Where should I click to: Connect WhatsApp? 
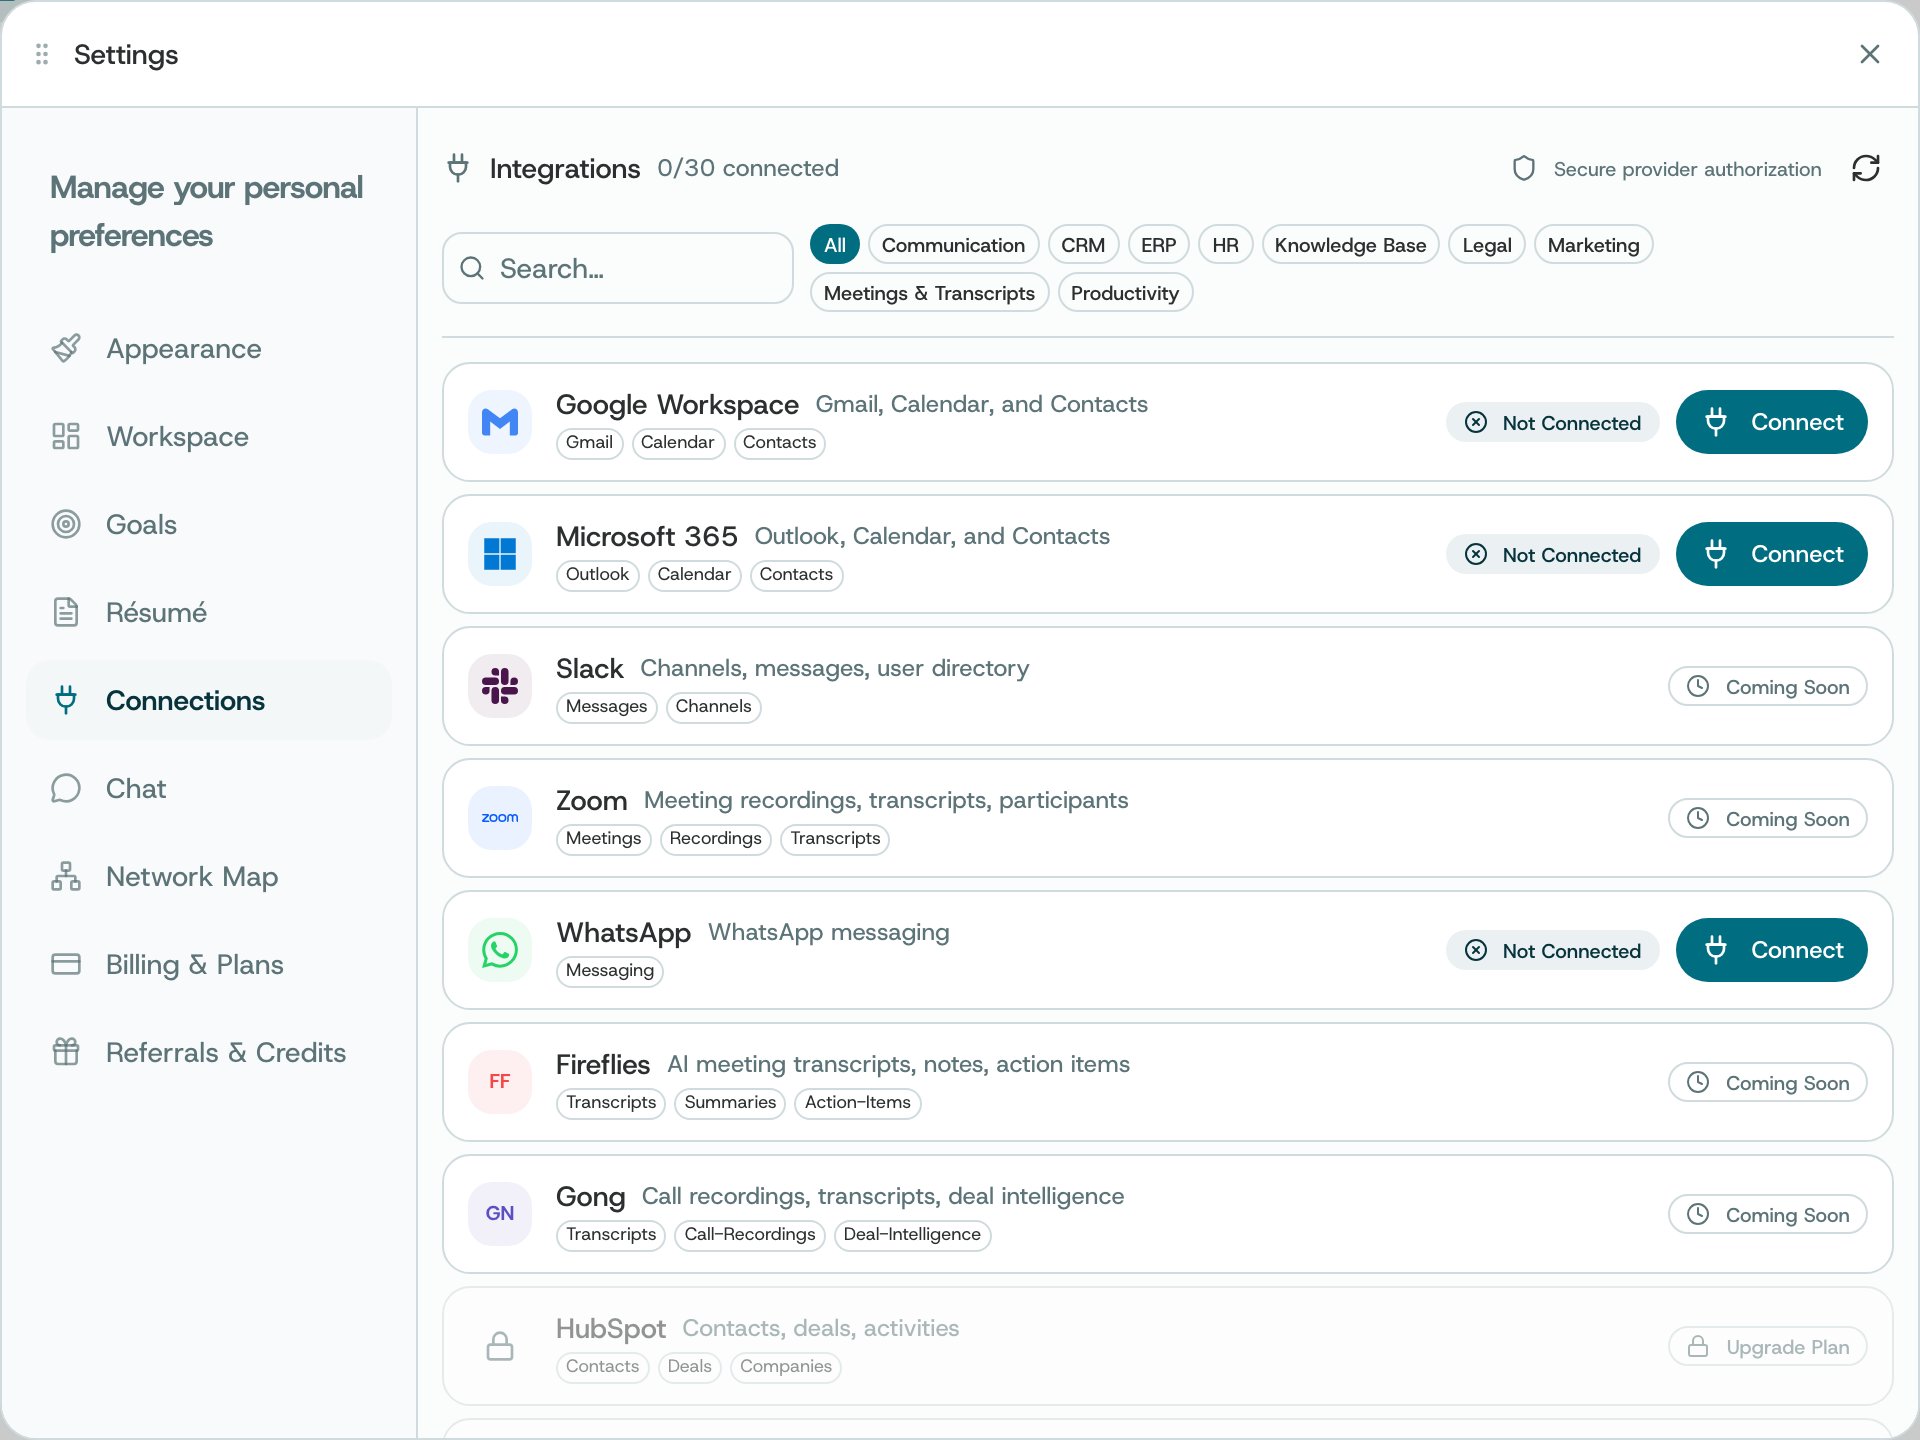click(1771, 950)
